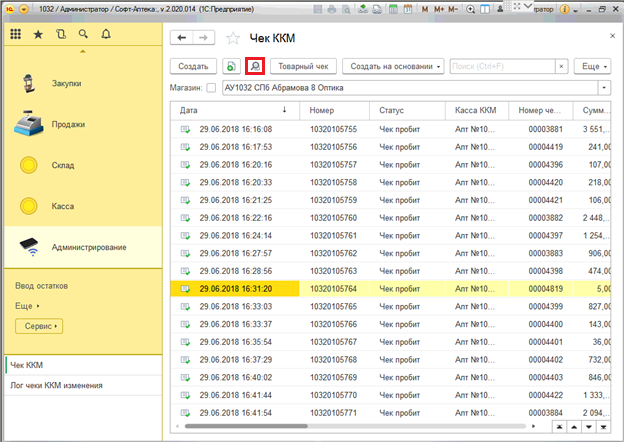Click the red-highlighted find document icon

254,66
